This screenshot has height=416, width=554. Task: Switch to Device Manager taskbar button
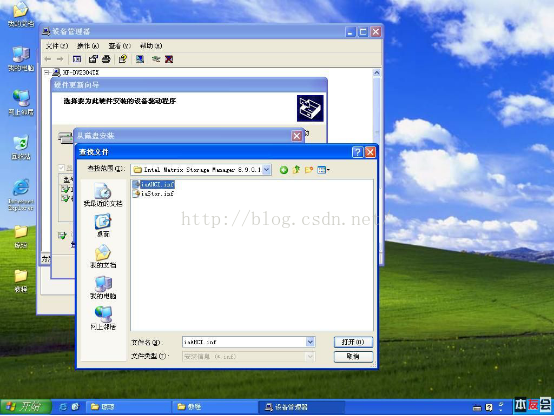point(301,407)
